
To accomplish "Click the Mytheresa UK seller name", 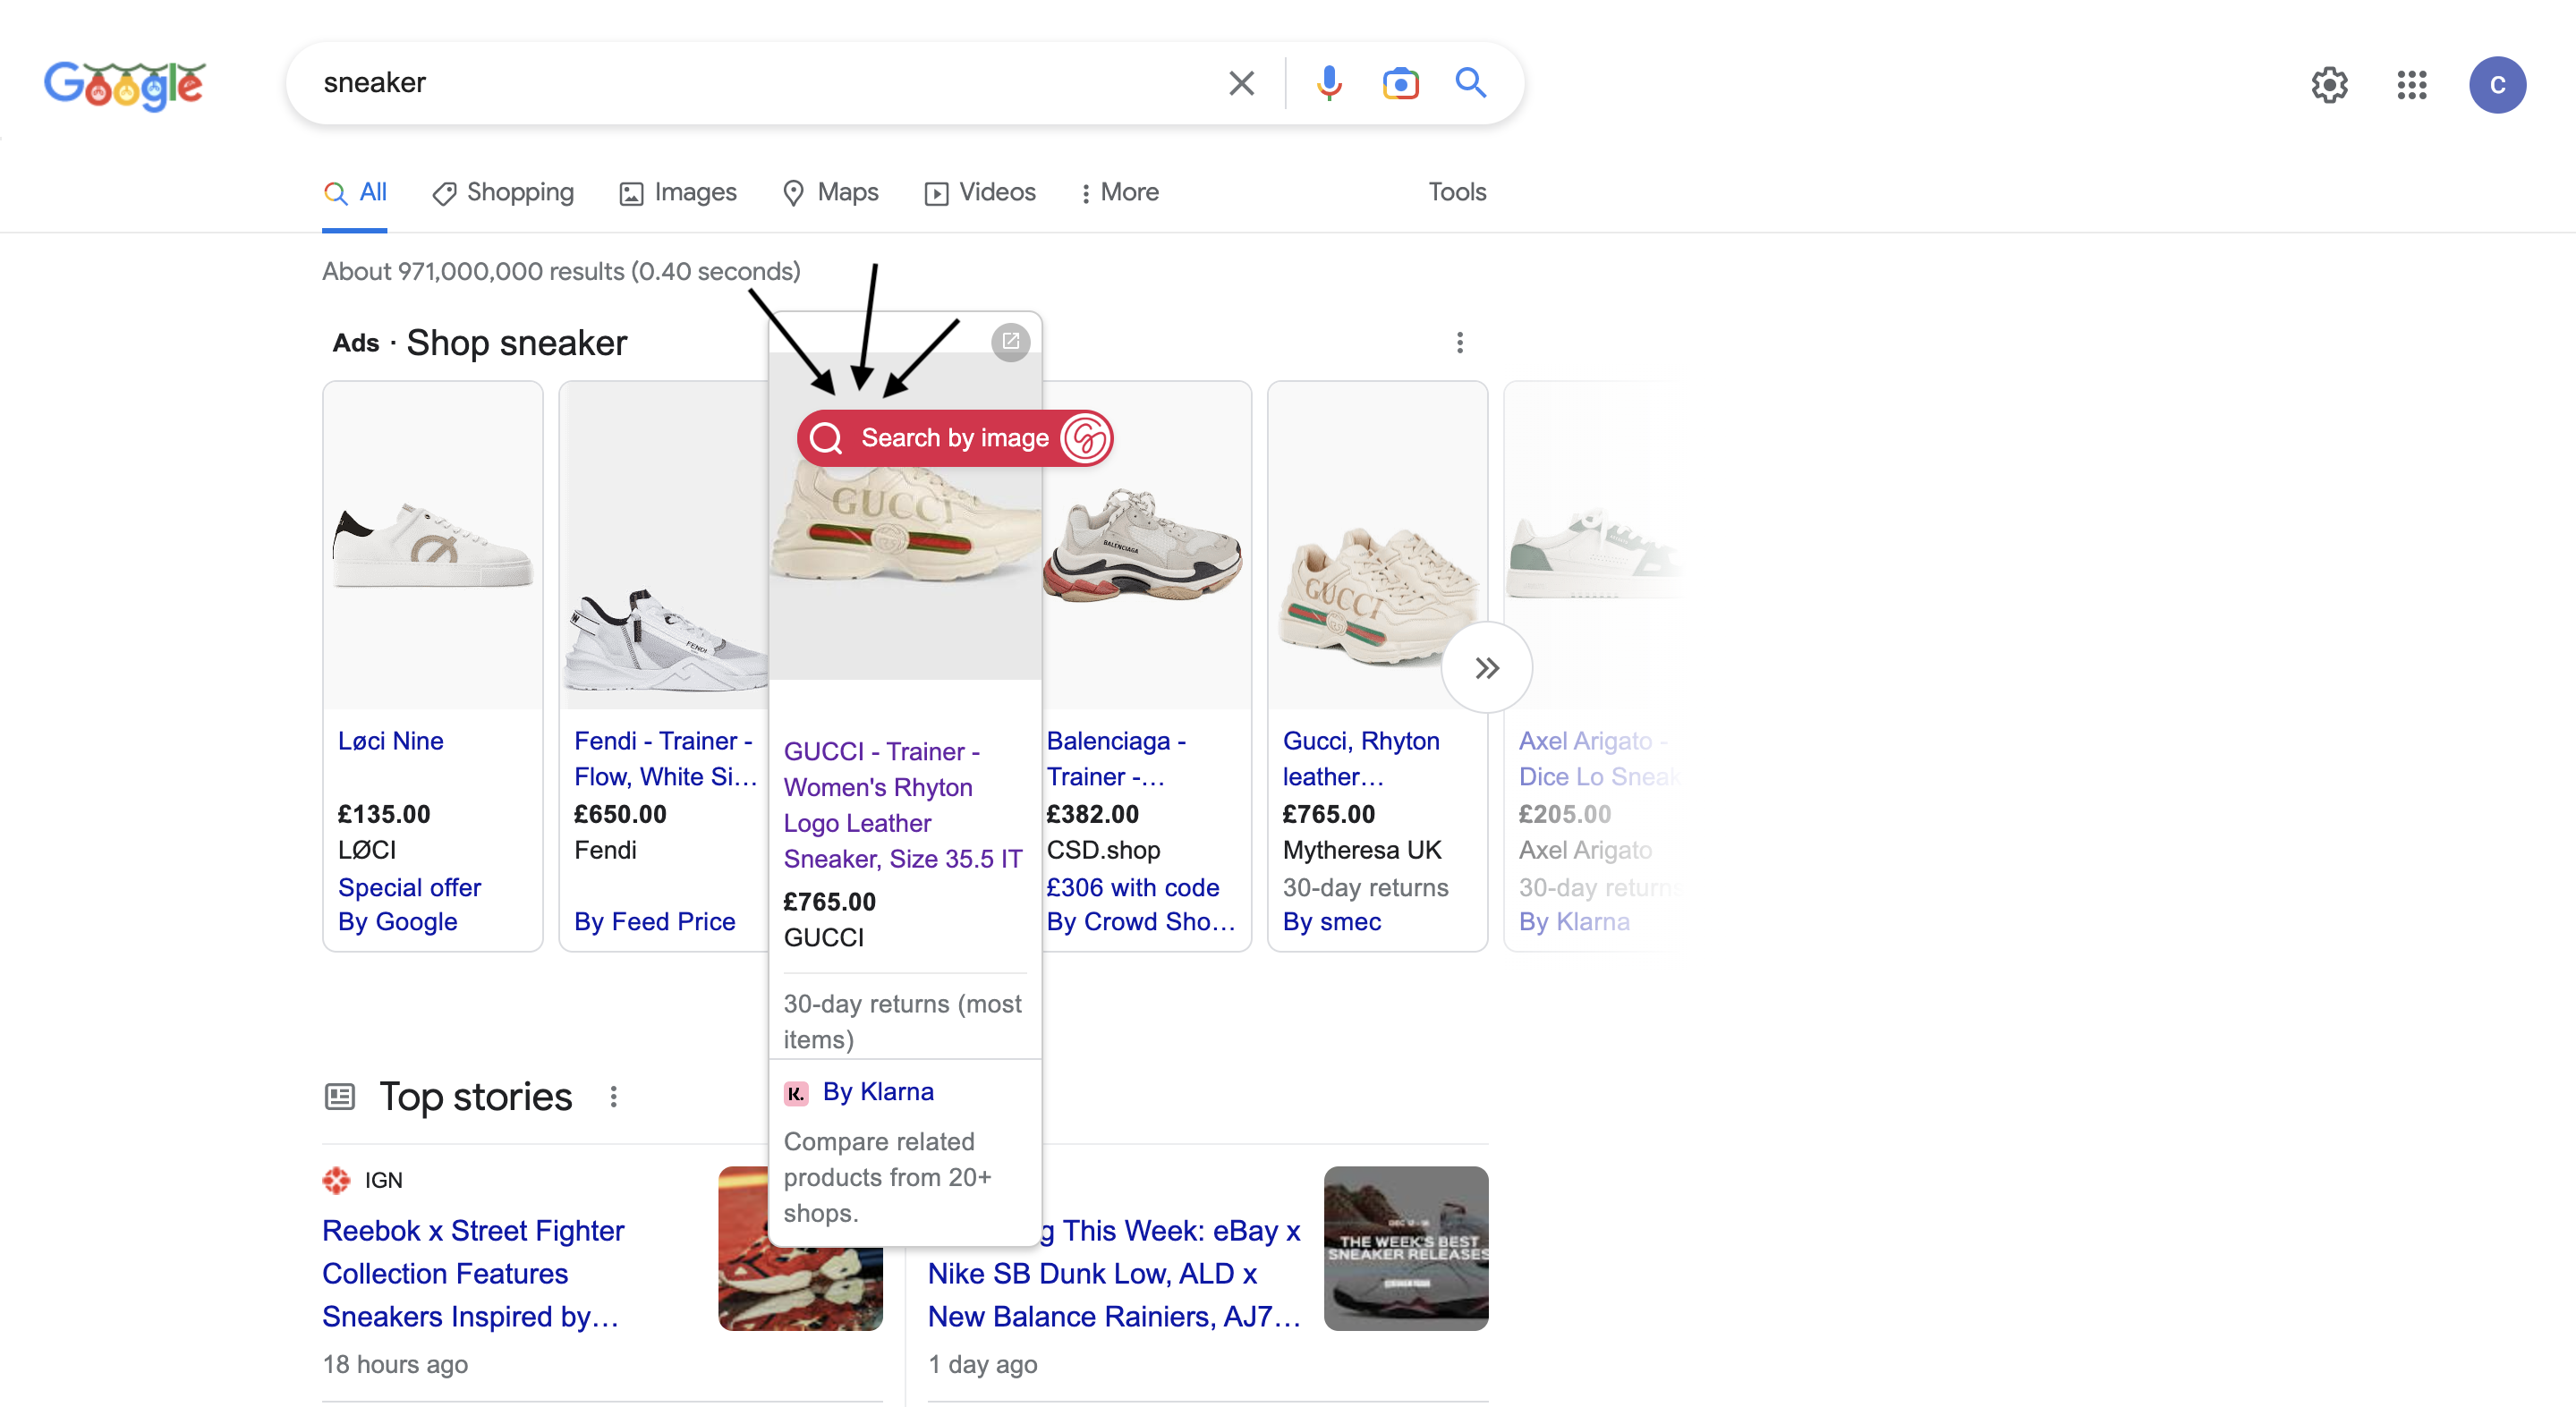I will tap(1361, 850).
